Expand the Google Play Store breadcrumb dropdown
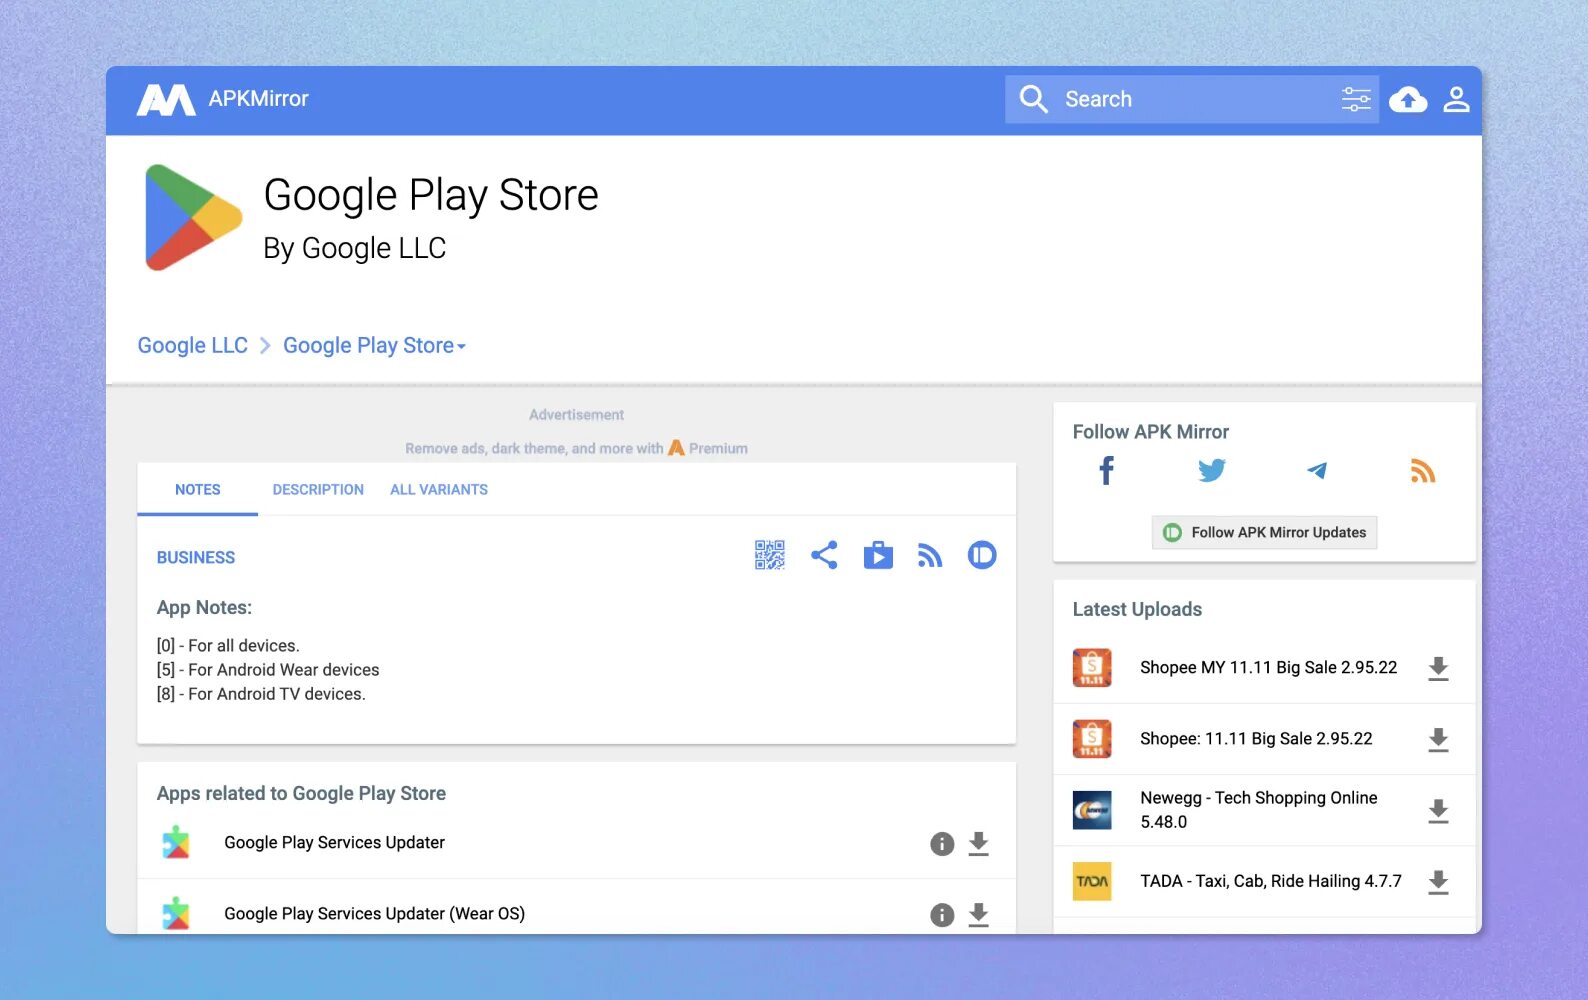 point(374,345)
